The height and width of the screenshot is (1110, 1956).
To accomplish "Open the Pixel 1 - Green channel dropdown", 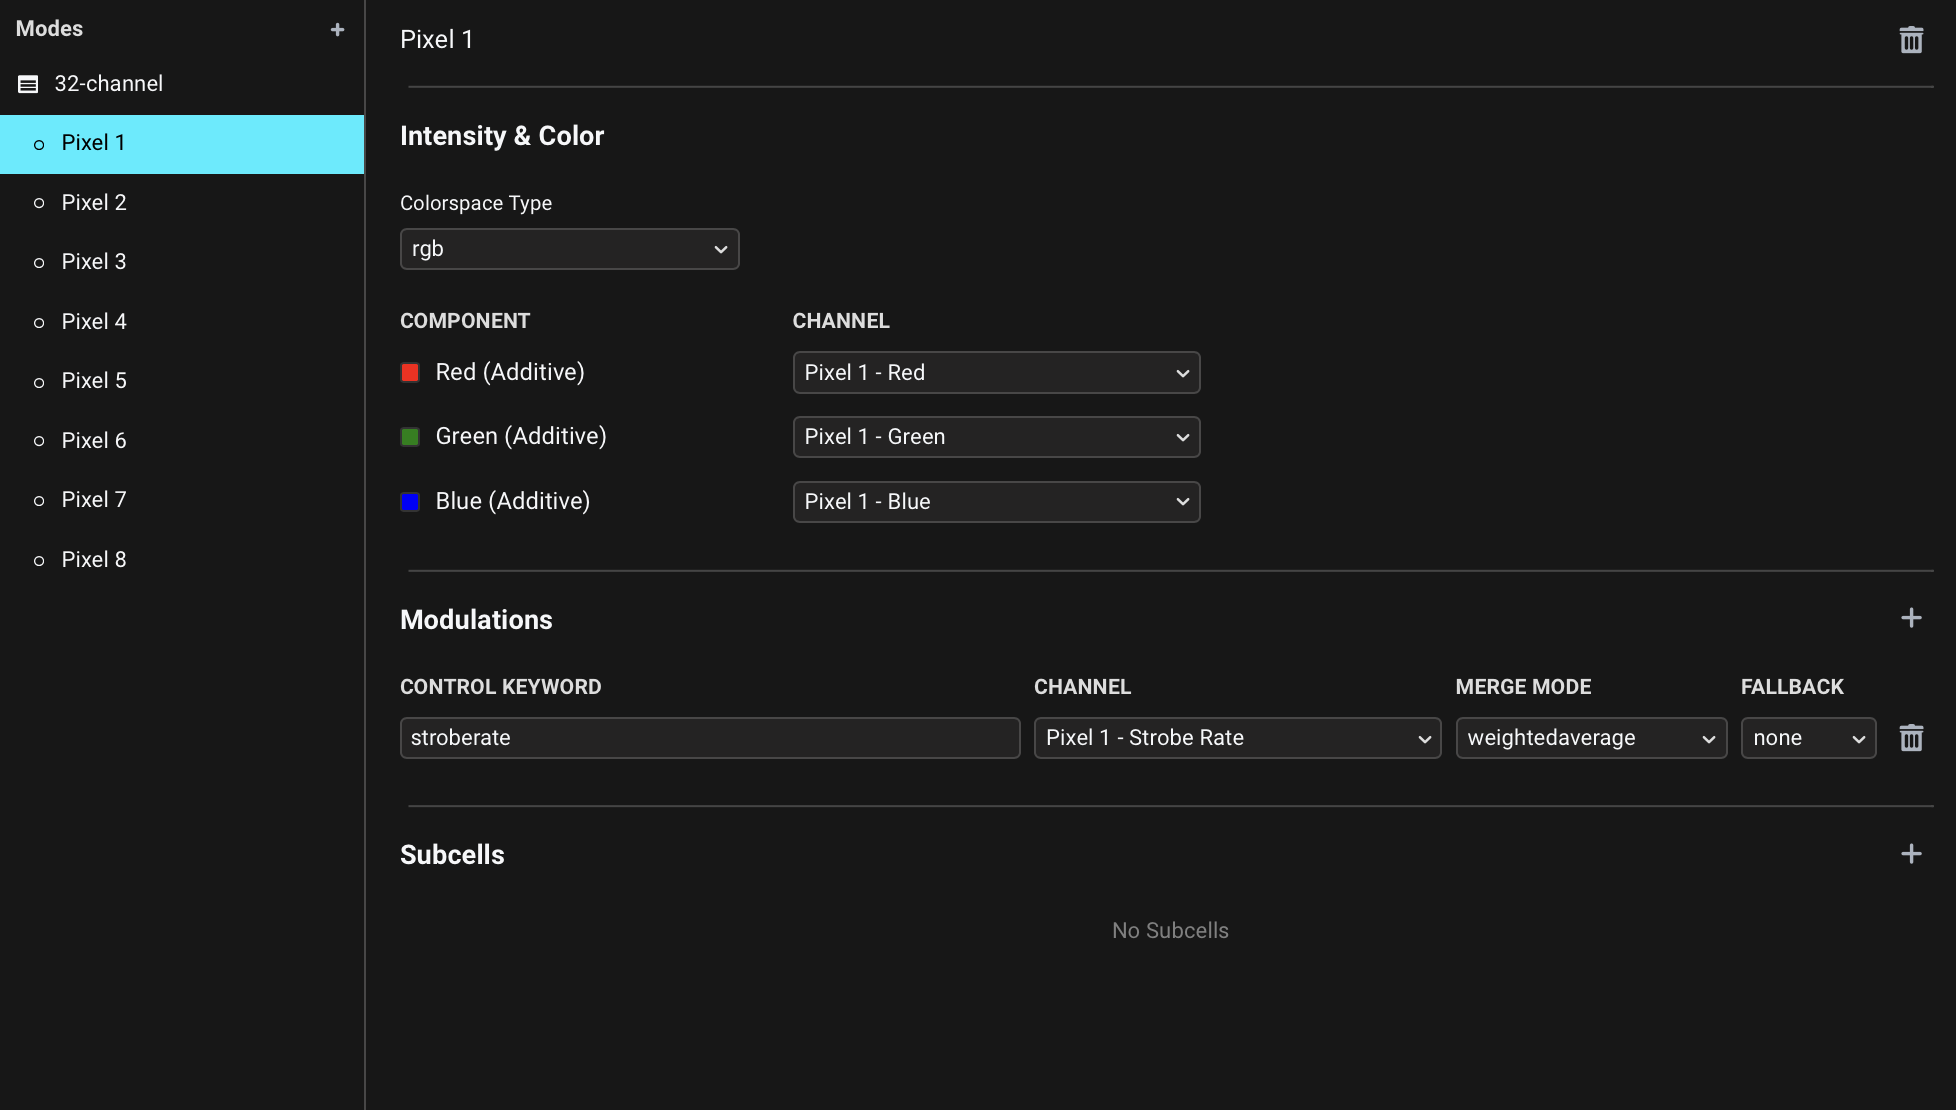I will [996, 437].
